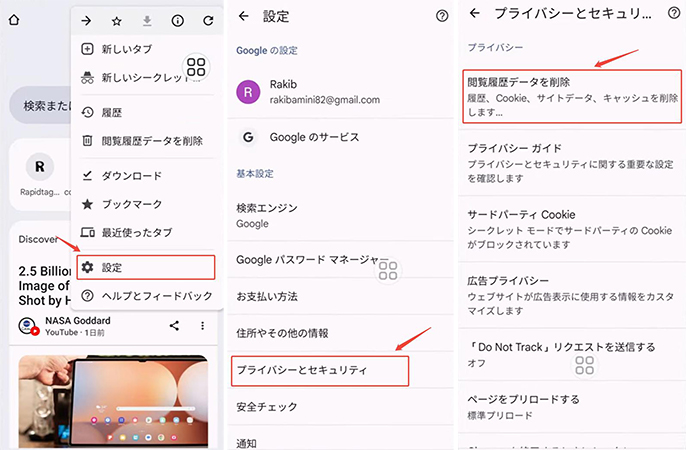
Task: Open 広告プライバシー setting
Action: (572, 295)
